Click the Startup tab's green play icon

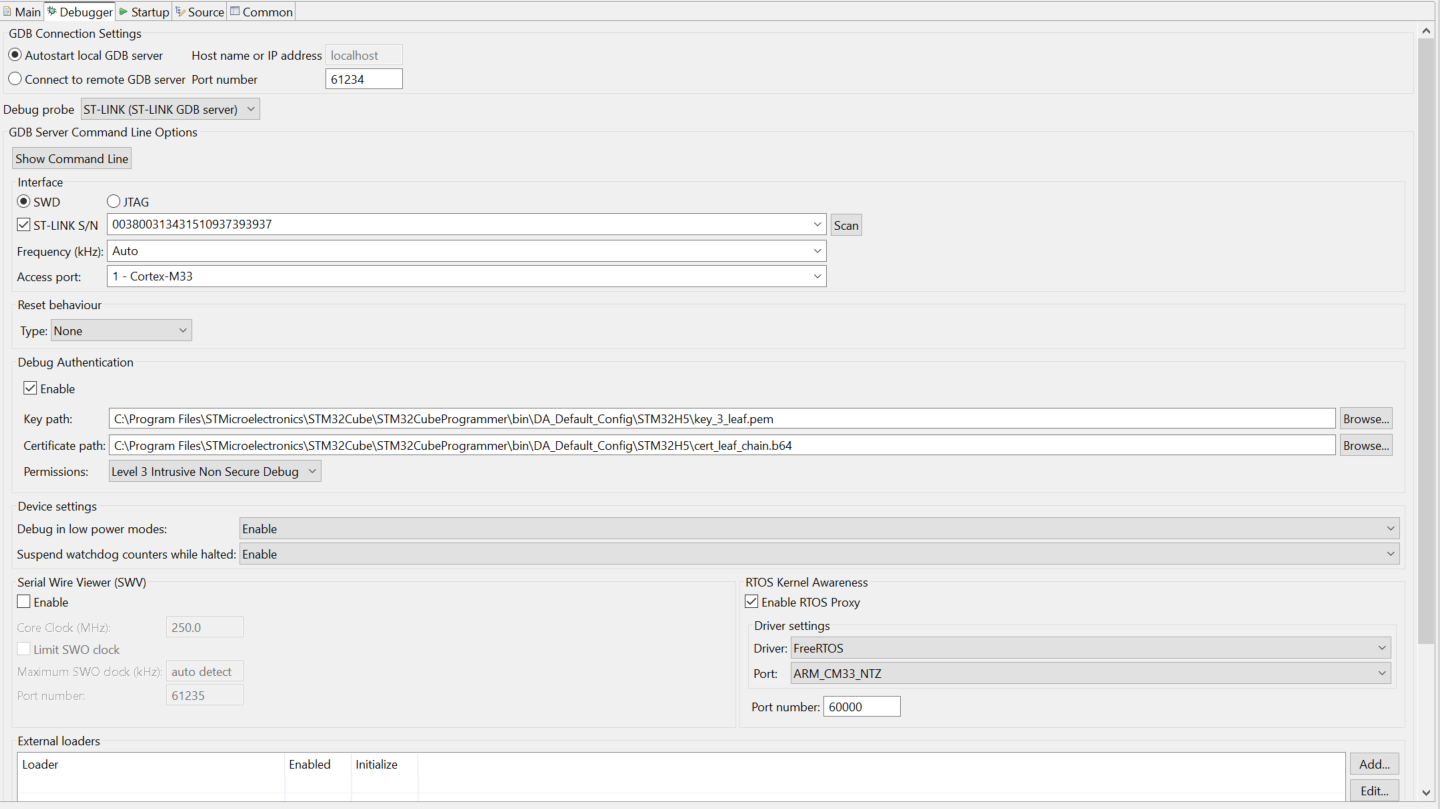[123, 11]
